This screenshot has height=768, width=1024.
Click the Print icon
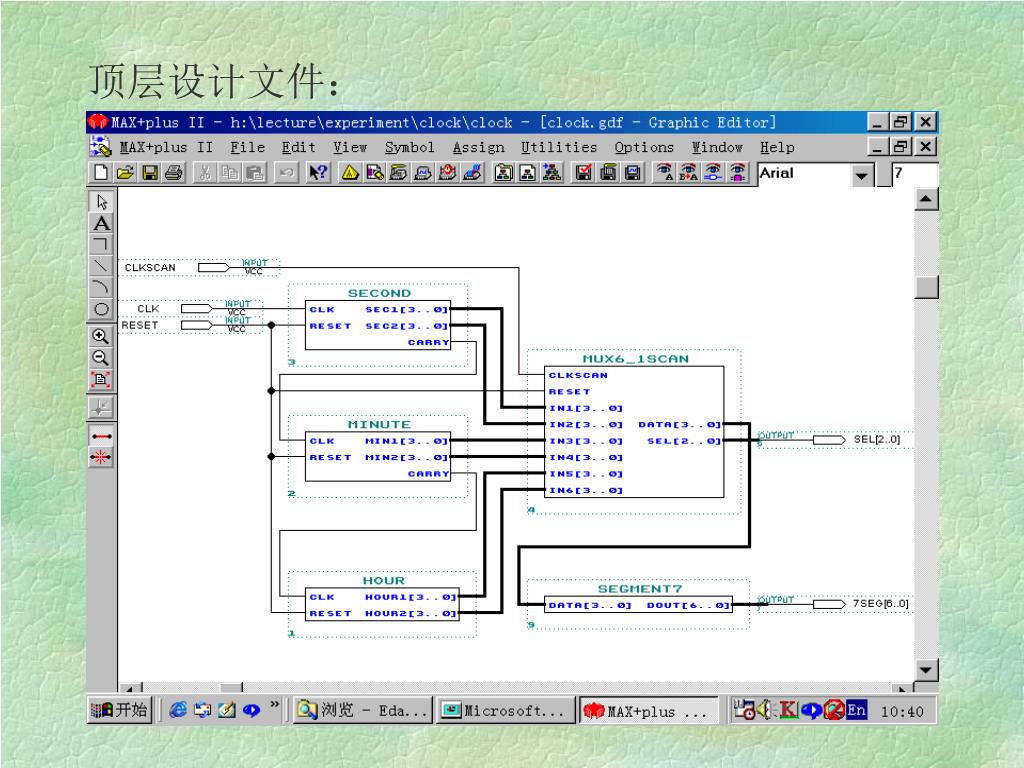[174, 172]
